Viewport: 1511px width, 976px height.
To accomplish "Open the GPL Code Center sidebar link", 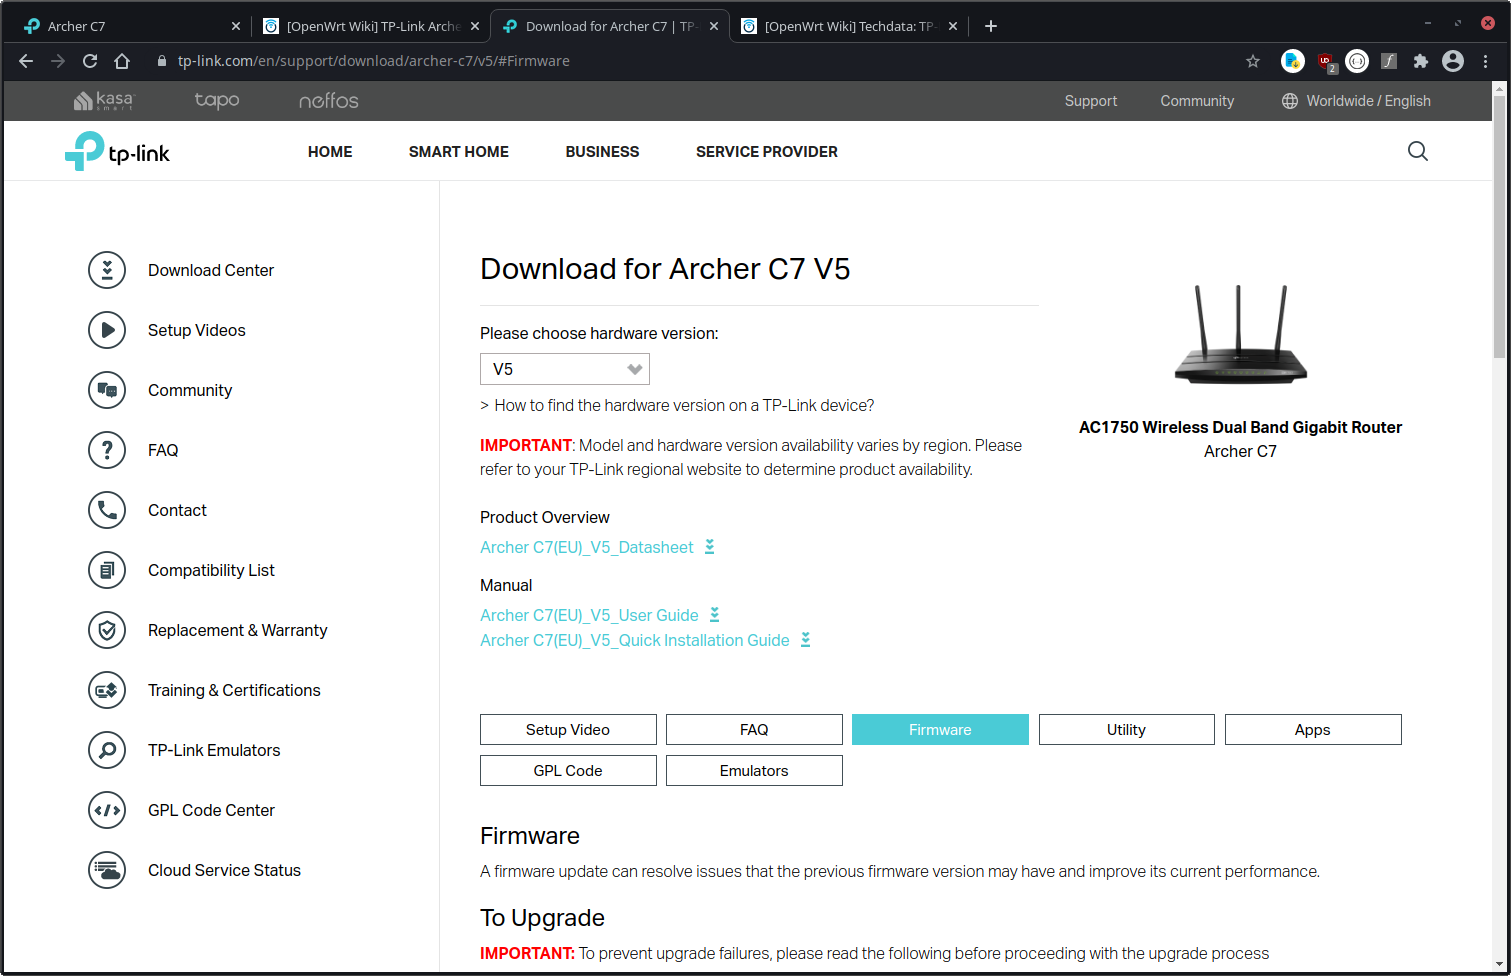I will [x=211, y=810].
